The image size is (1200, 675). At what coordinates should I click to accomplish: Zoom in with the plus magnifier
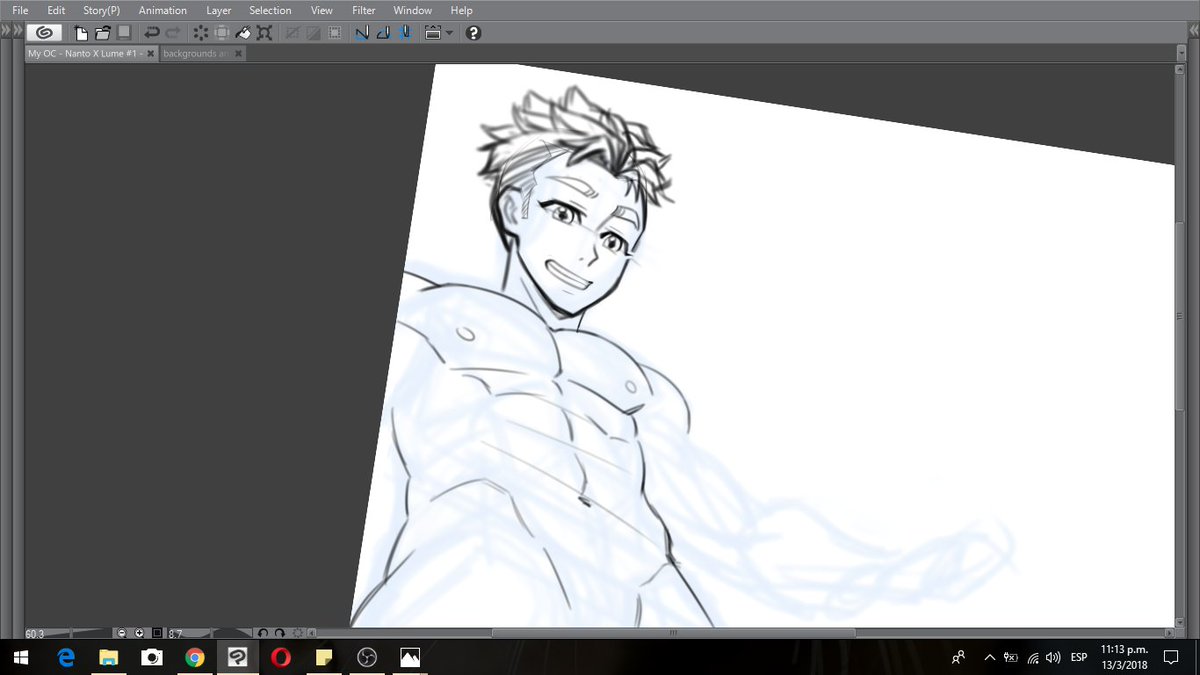(x=139, y=633)
